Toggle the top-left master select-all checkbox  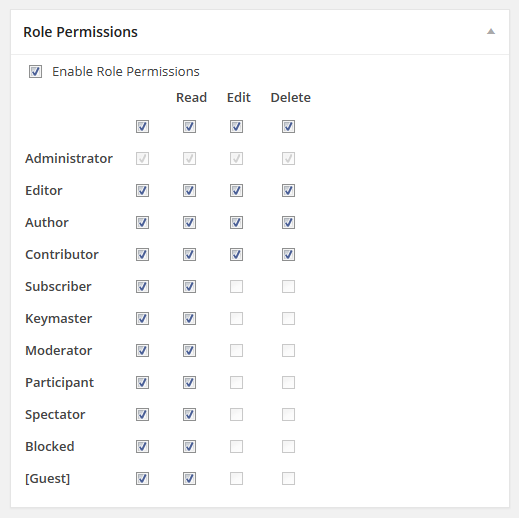click(142, 127)
